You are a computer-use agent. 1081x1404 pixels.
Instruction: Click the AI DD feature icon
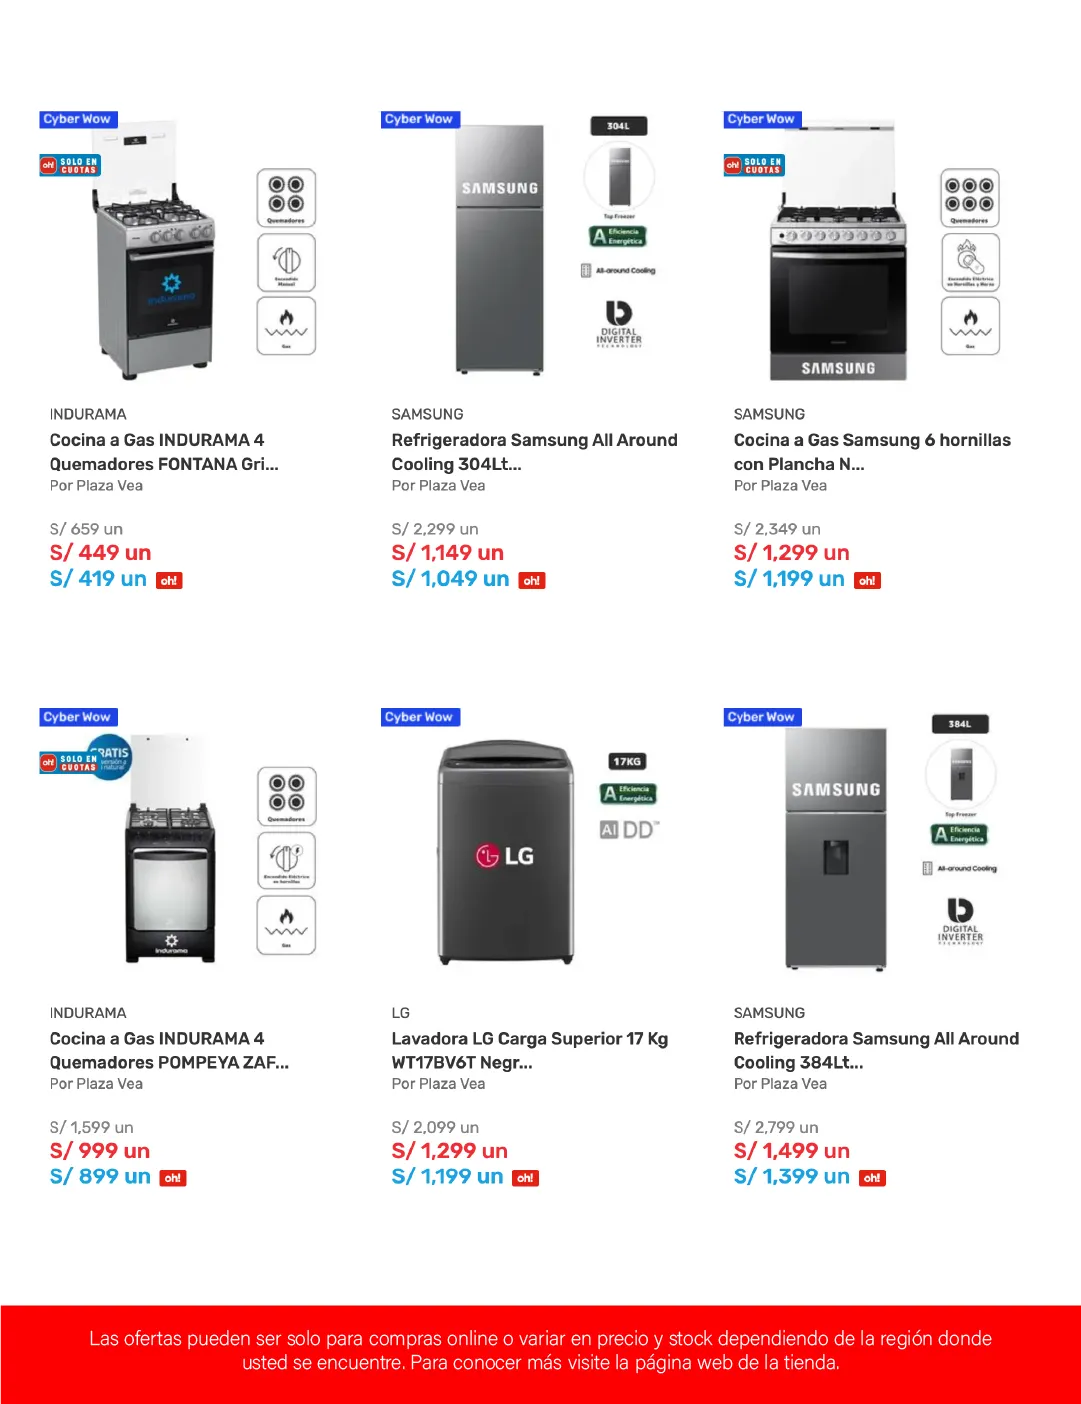(x=629, y=830)
